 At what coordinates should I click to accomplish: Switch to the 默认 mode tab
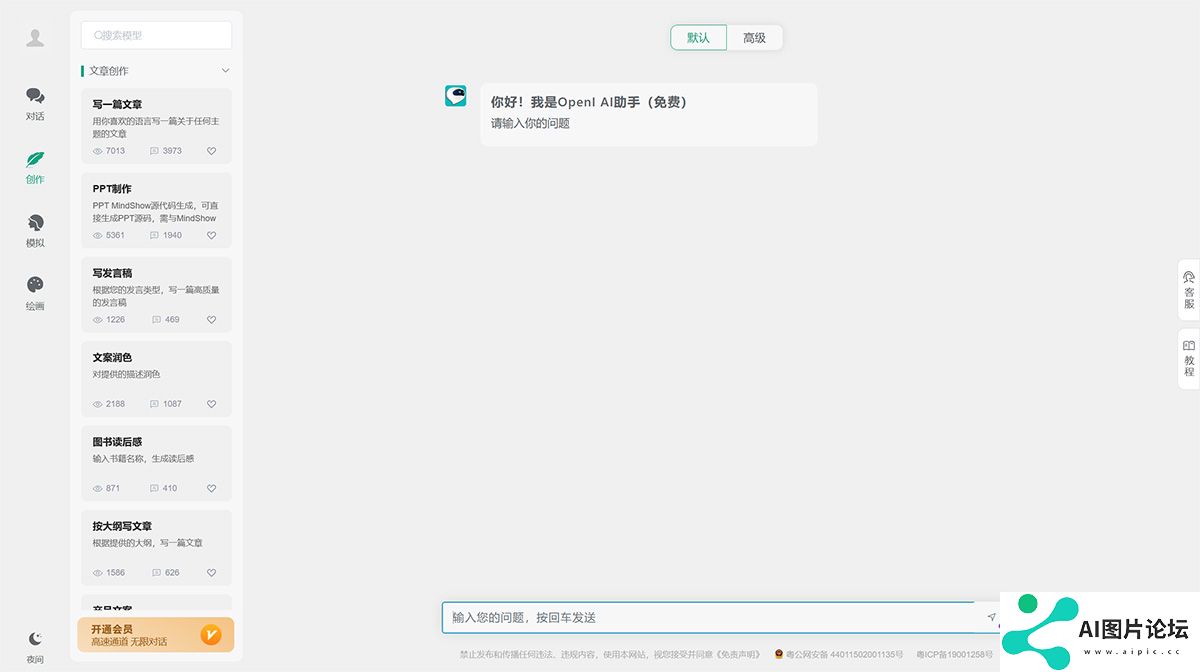pos(698,38)
